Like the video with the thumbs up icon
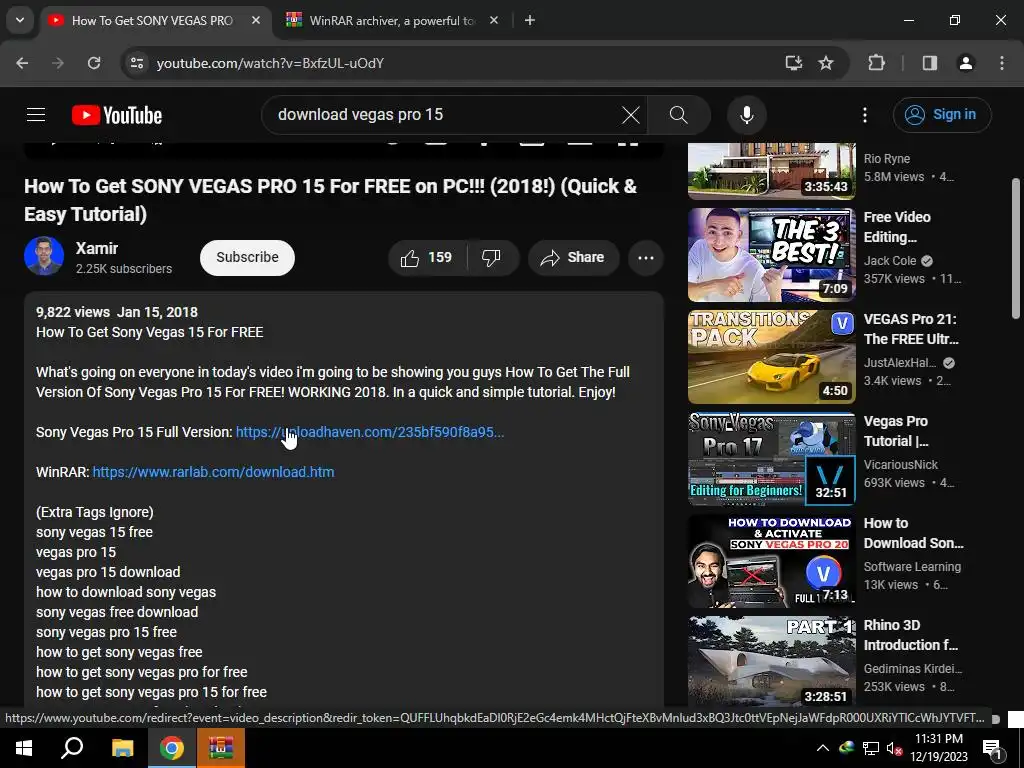 426,257
